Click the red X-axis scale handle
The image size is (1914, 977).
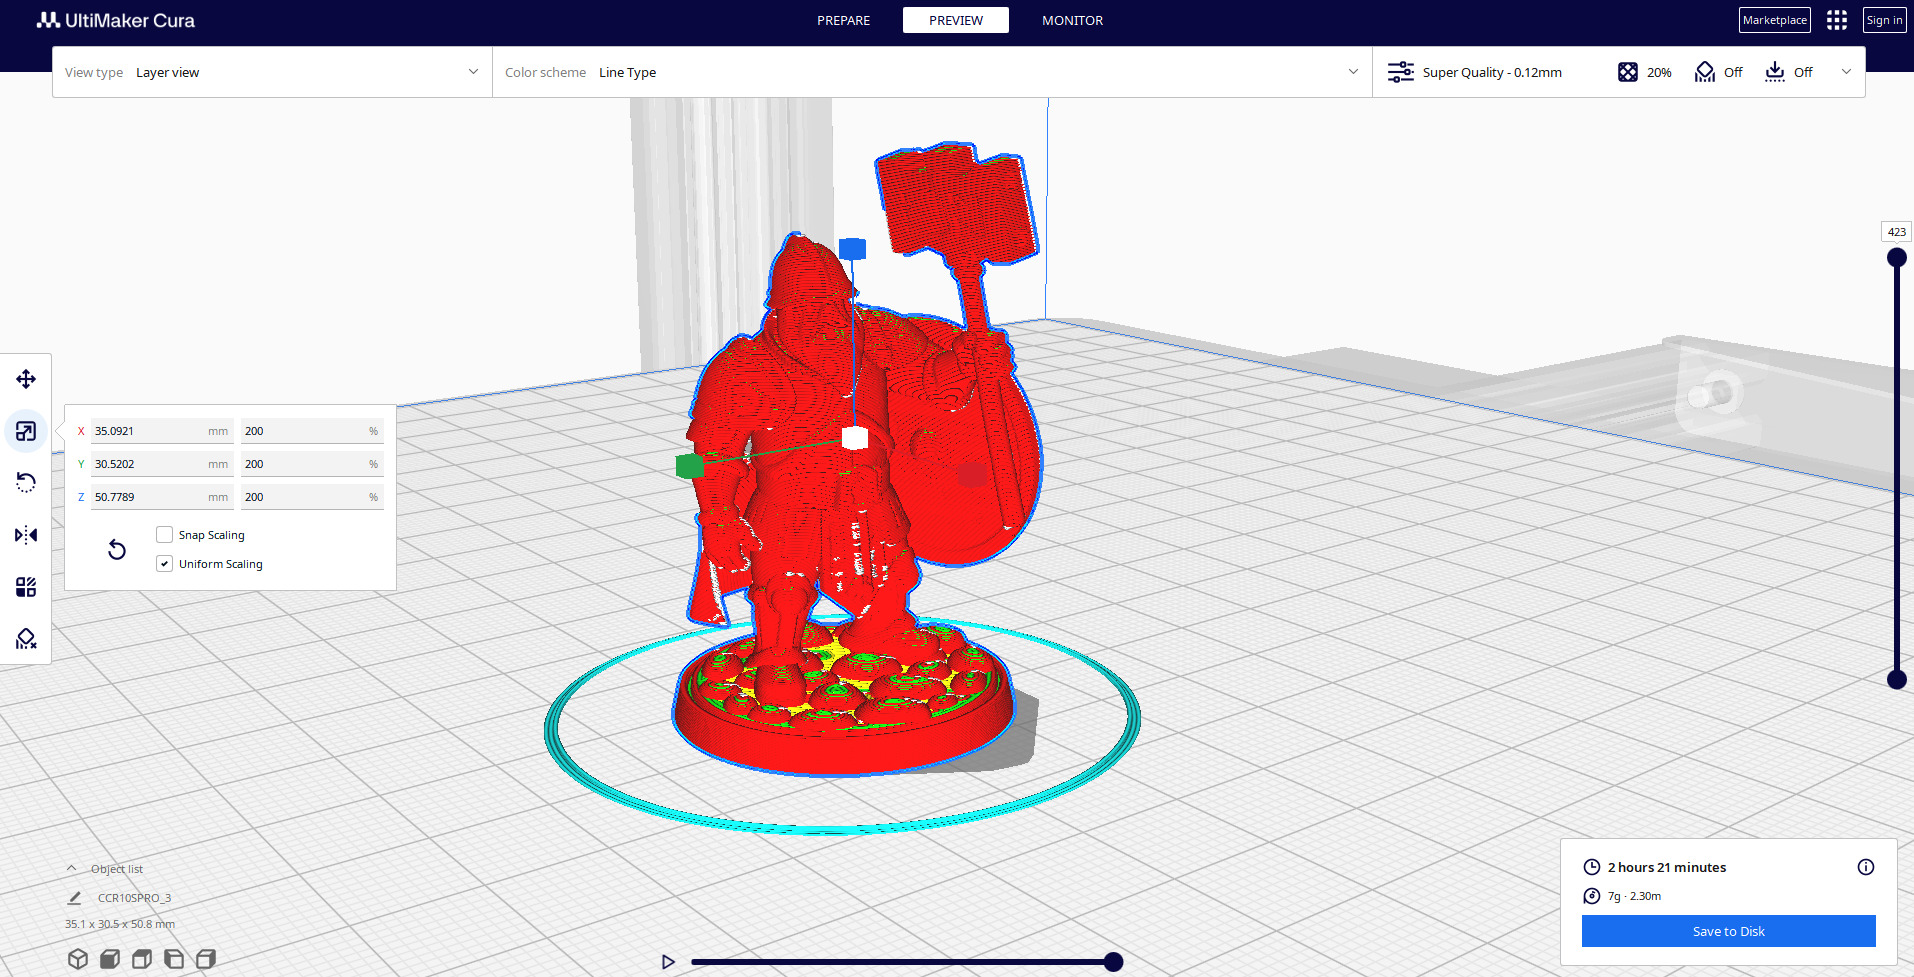pyautogui.click(x=972, y=474)
